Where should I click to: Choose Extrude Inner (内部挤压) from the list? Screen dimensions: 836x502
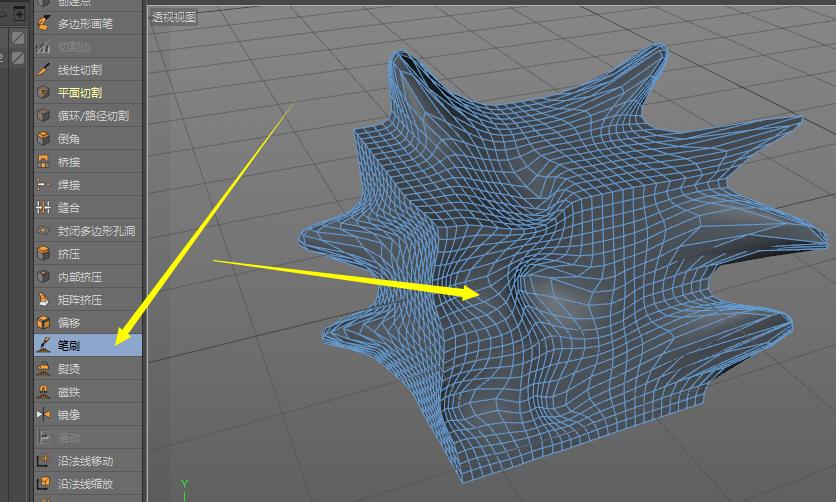[x=79, y=277]
